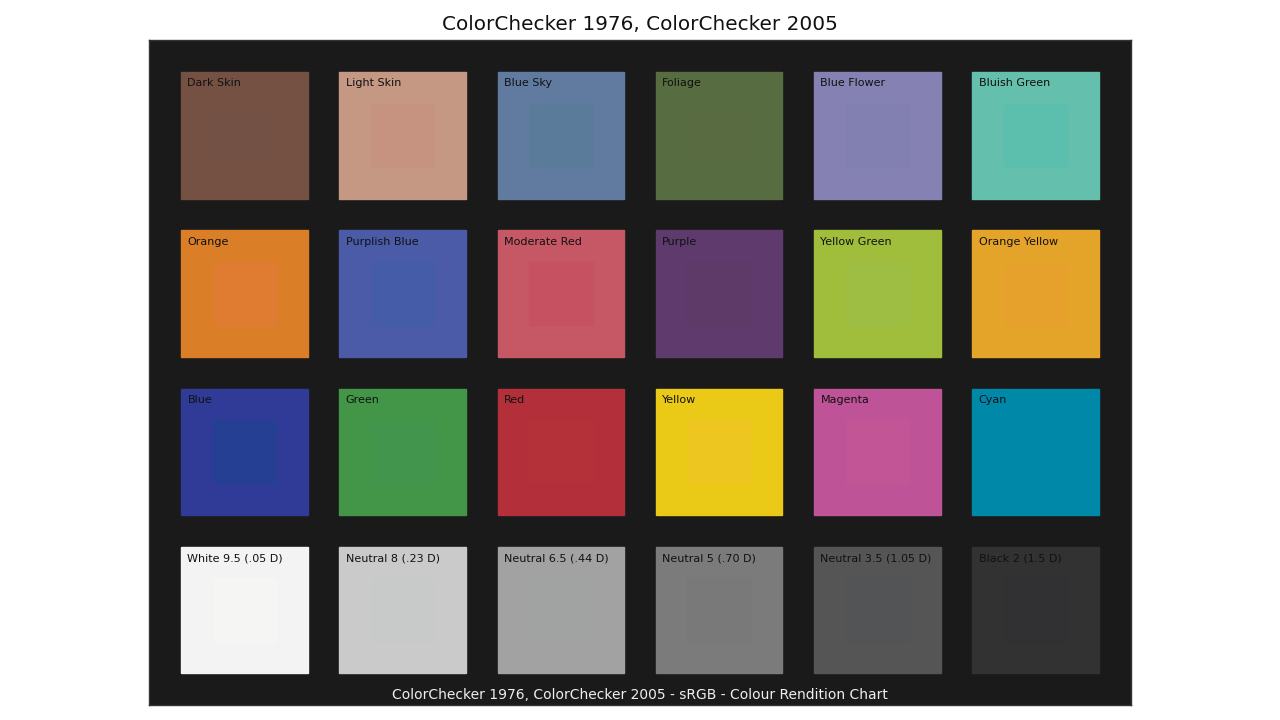Select the Light Skin swatch
1280x720 pixels.
click(403, 136)
